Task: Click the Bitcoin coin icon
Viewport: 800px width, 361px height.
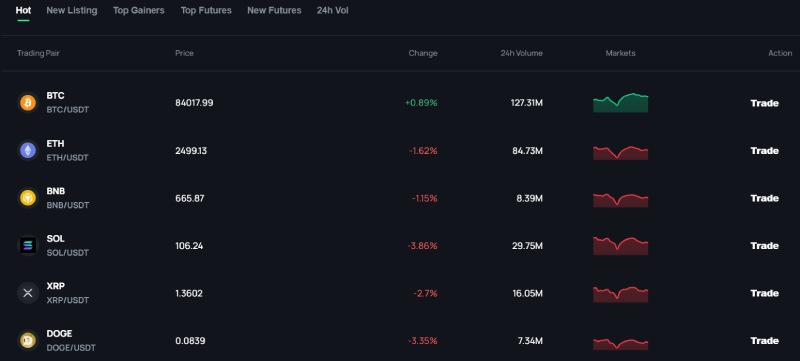Action: [28, 103]
